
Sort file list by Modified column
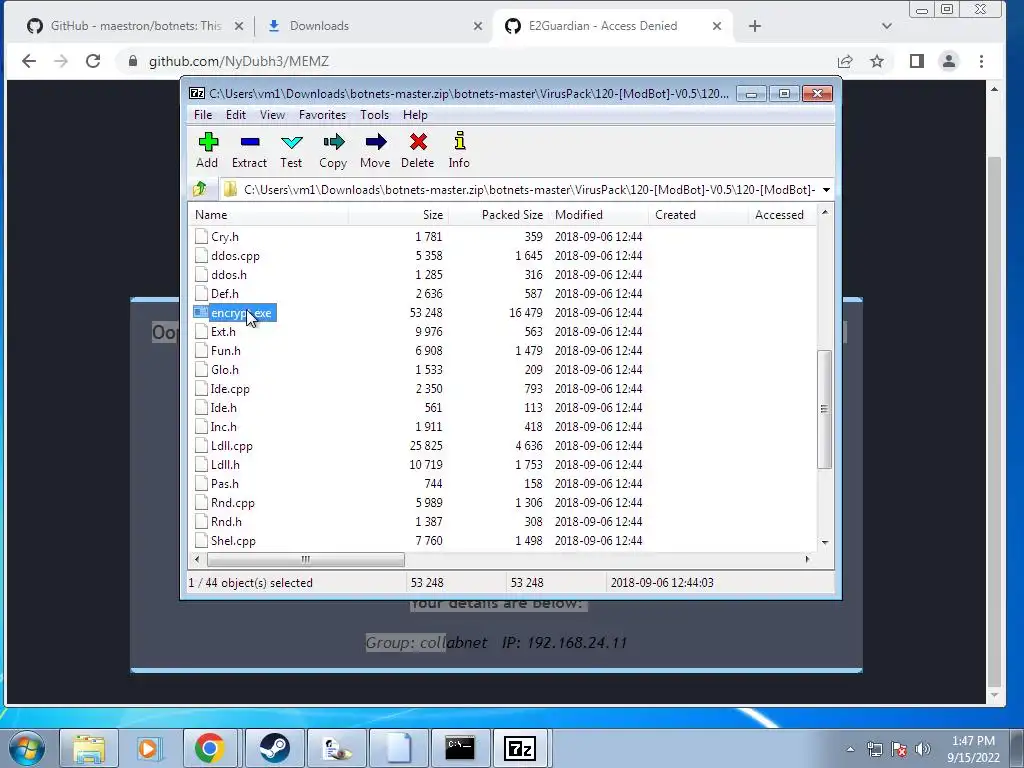point(598,215)
